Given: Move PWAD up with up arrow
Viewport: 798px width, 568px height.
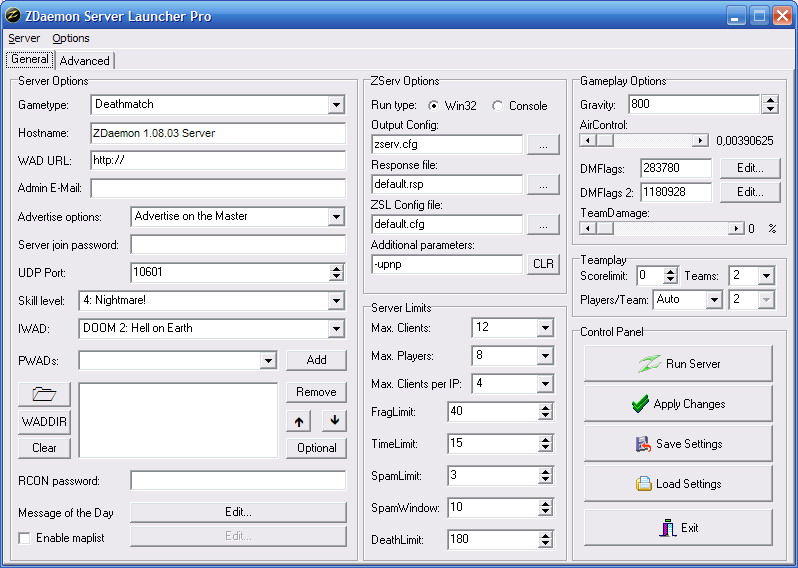Looking at the screenshot, I should [300, 421].
